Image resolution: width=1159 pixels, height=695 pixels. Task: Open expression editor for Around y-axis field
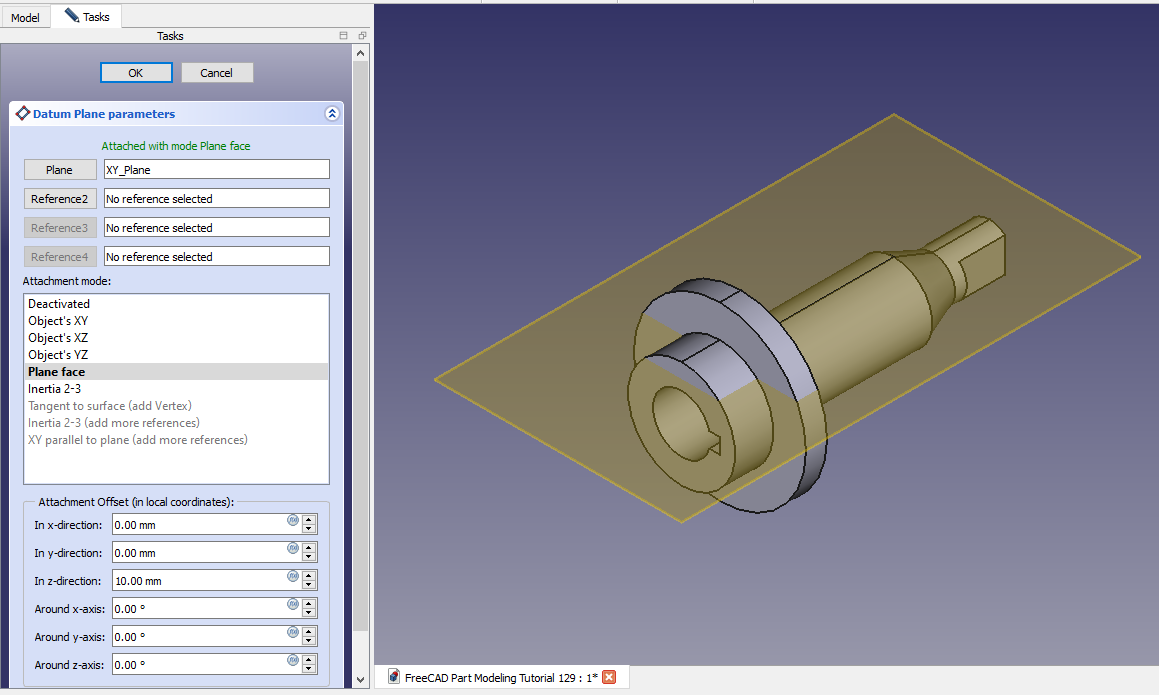[293, 632]
